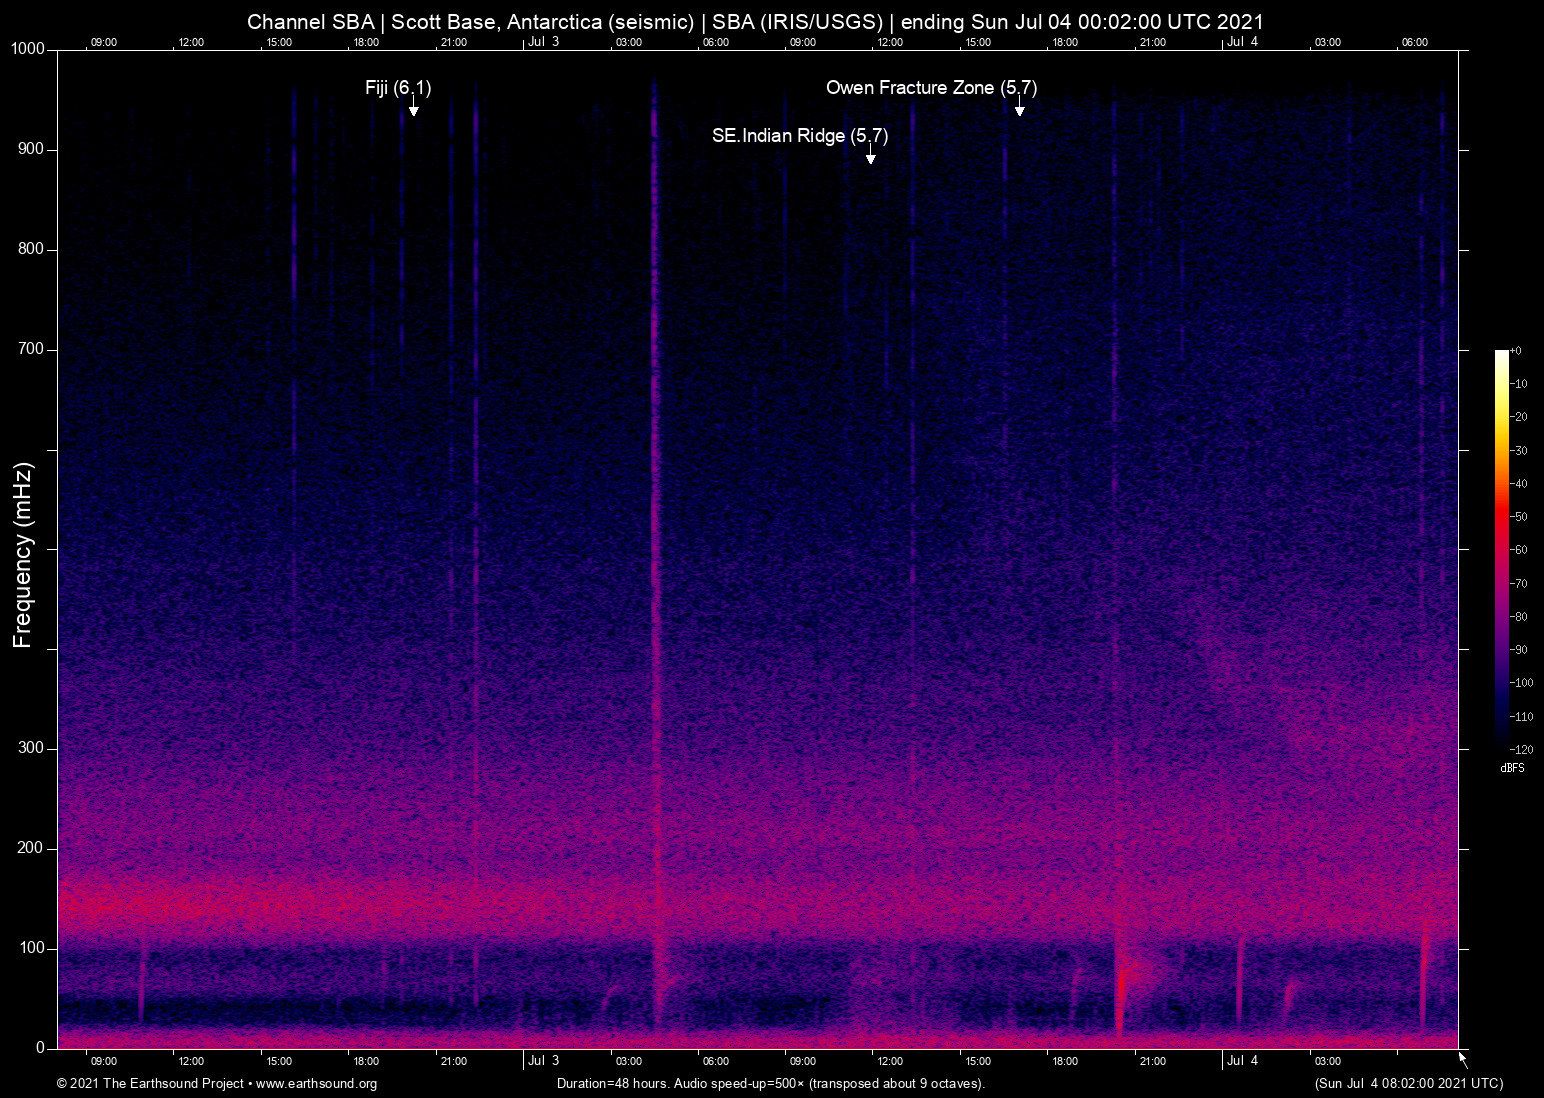Click the Jul 4 marker on top time axis
The height and width of the screenshot is (1098, 1544).
(x=1242, y=42)
